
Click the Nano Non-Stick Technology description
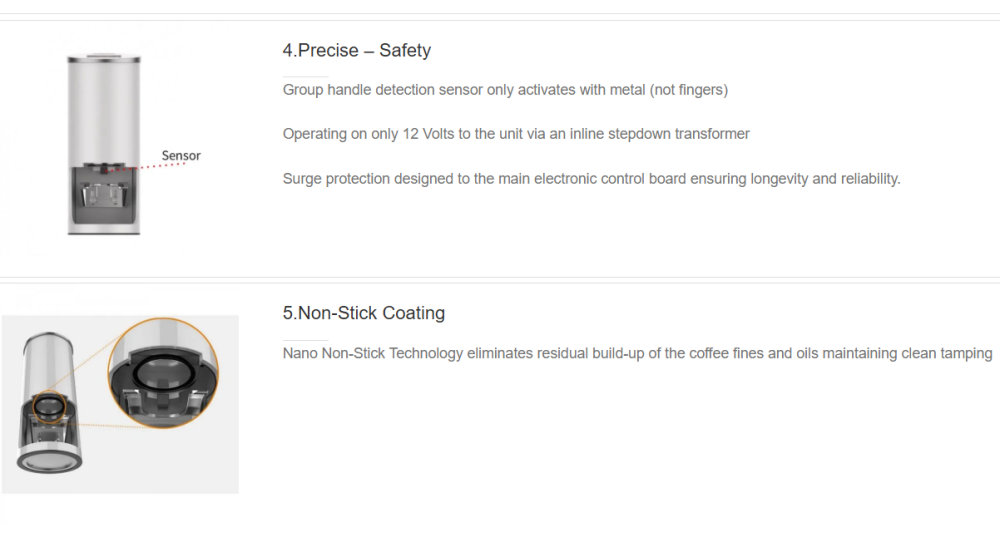coord(637,353)
